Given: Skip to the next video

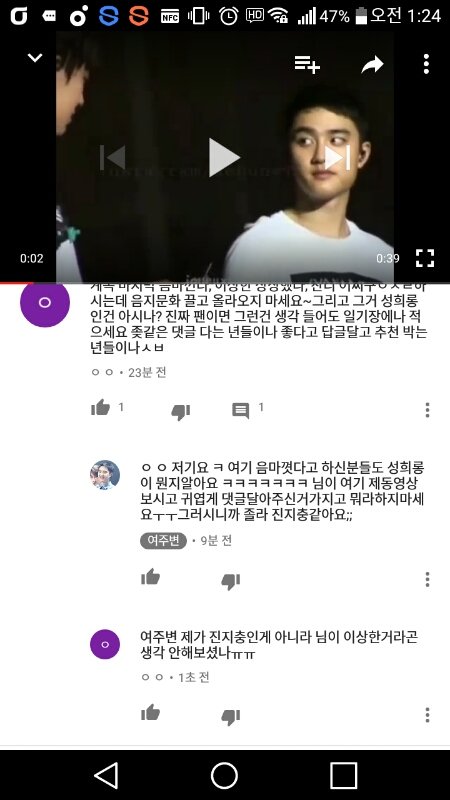Looking at the screenshot, I should 337,158.
